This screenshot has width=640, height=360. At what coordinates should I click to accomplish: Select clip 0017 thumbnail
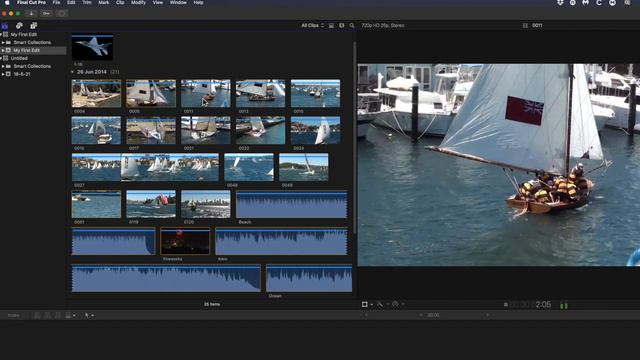coord(151,130)
